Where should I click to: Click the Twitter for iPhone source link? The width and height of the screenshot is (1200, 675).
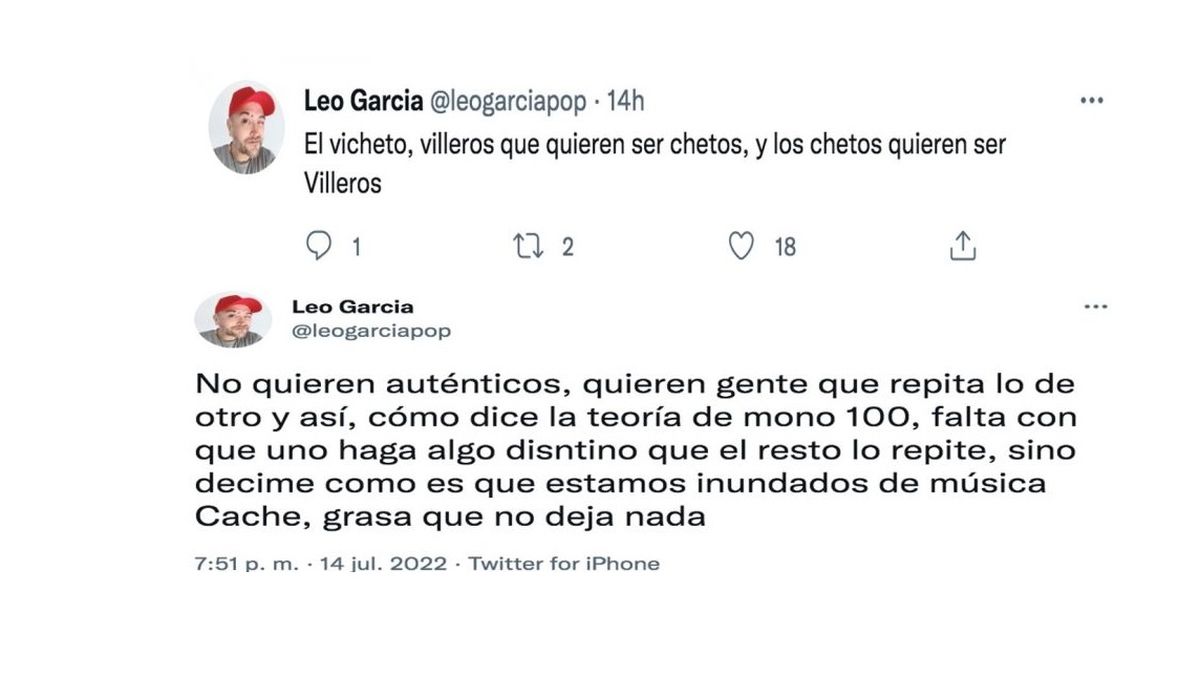tap(564, 564)
